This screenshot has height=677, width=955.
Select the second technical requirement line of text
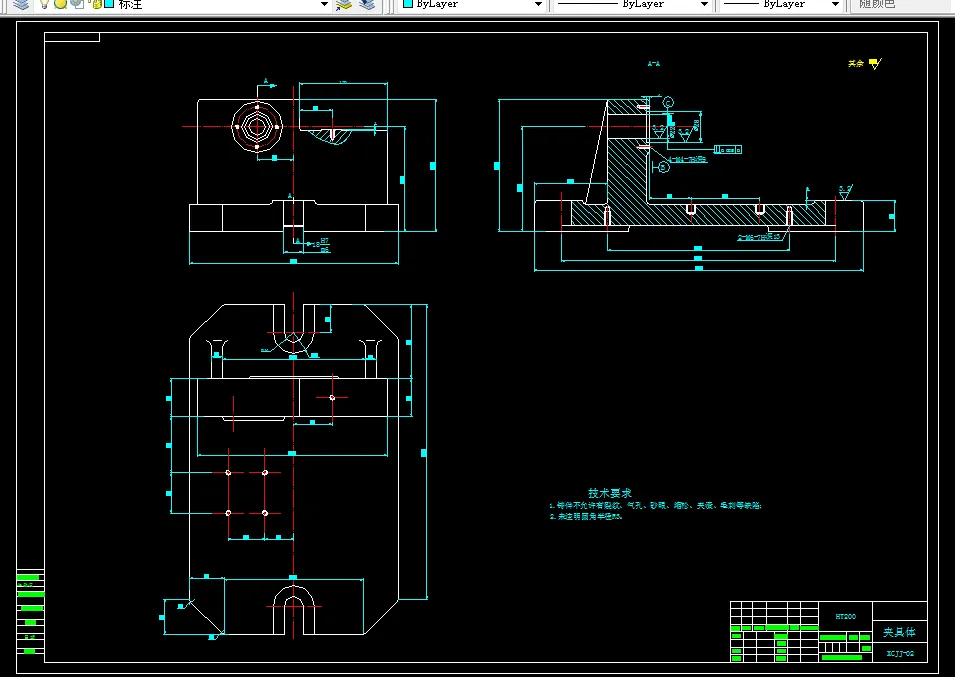(x=586, y=516)
